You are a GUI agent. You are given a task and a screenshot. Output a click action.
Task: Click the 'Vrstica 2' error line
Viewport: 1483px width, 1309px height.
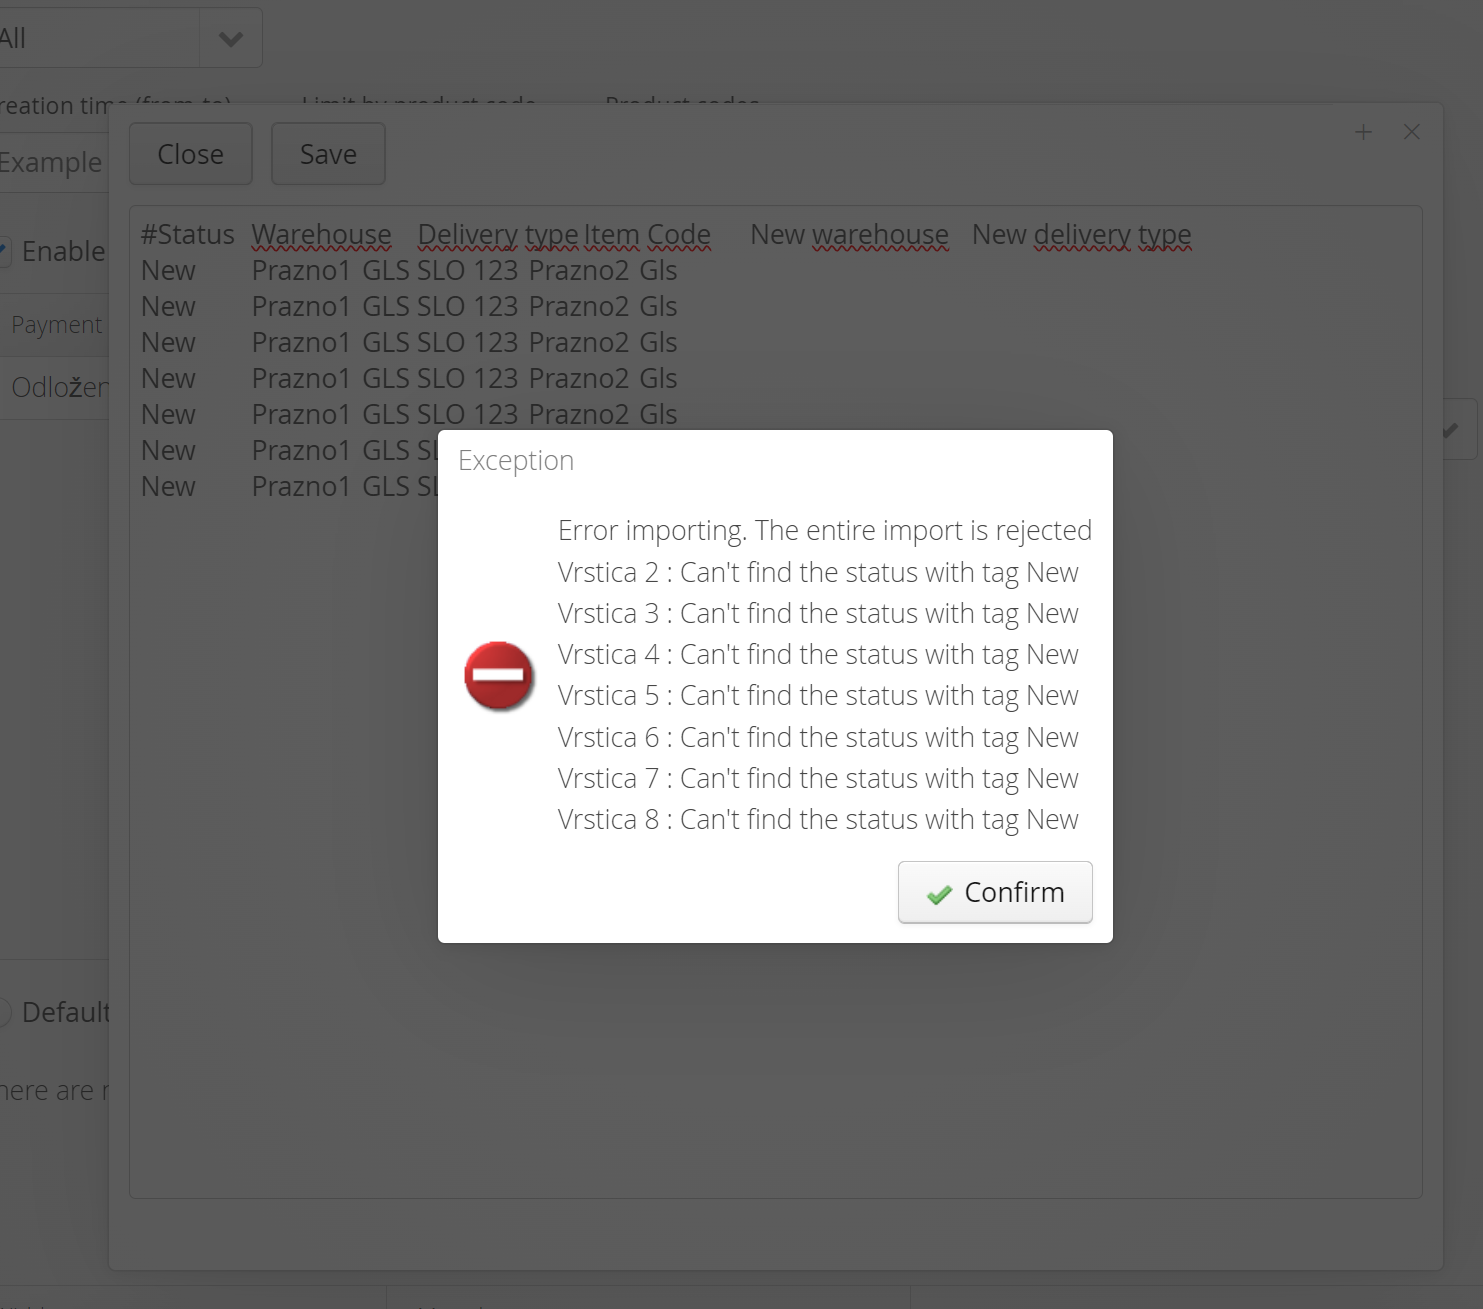tap(818, 572)
